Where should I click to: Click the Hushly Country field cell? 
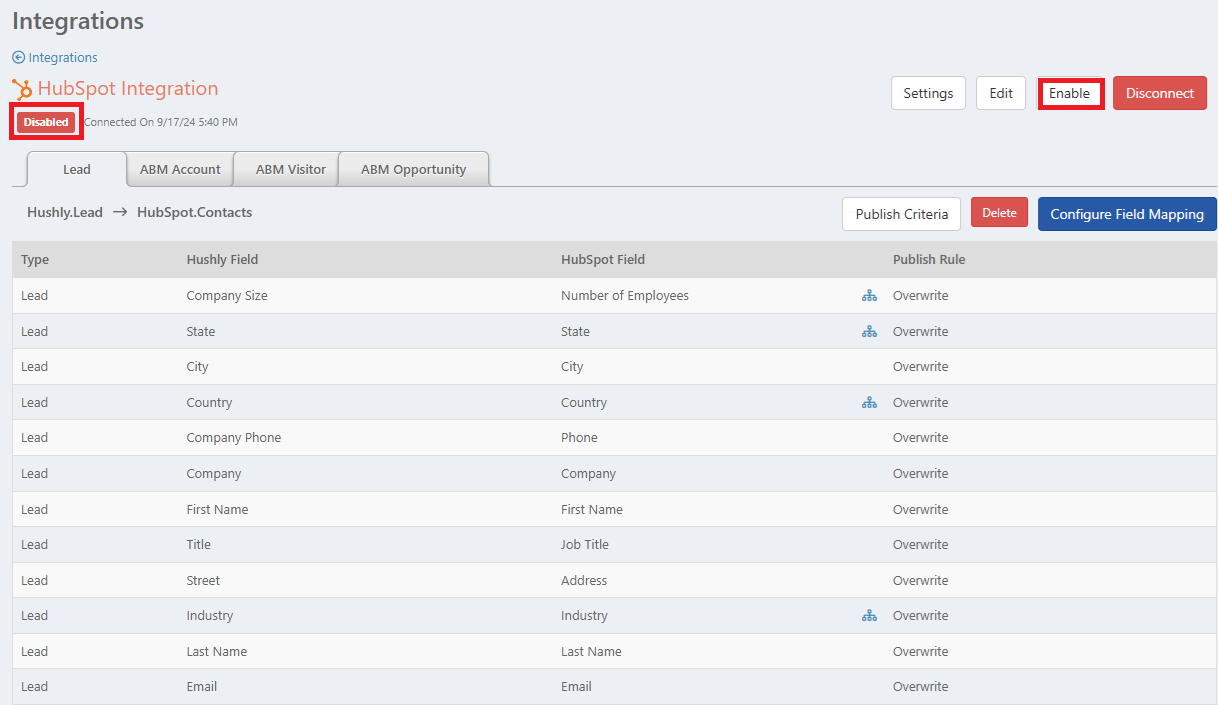click(209, 402)
